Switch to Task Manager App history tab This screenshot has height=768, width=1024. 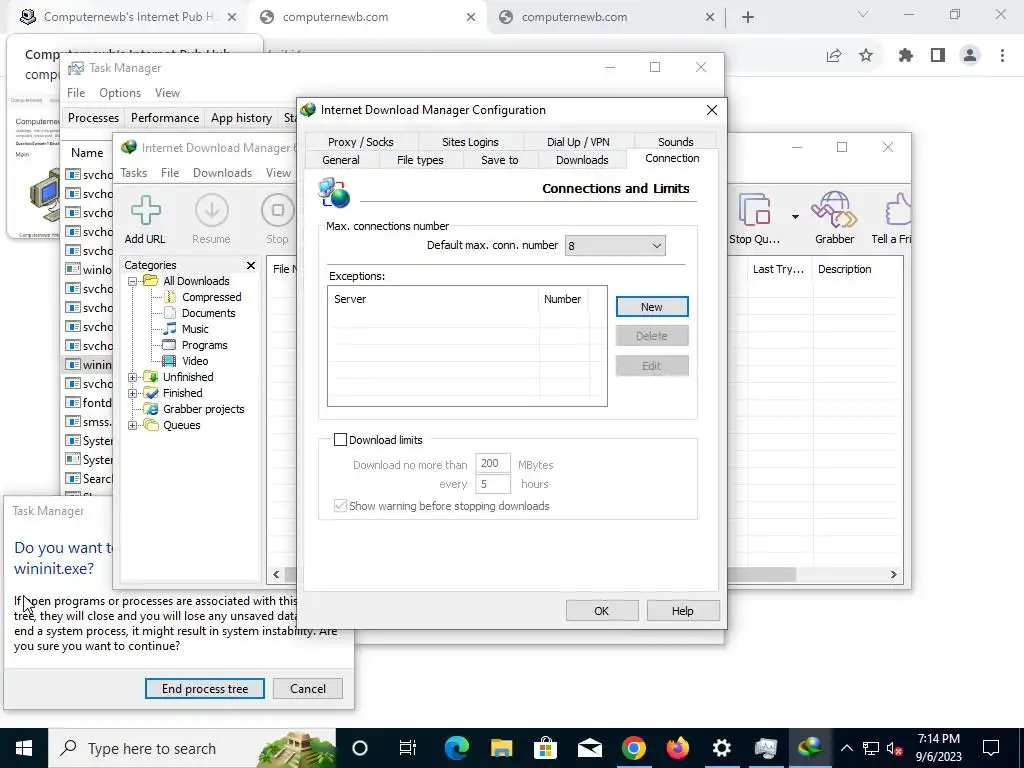(241, 118)
